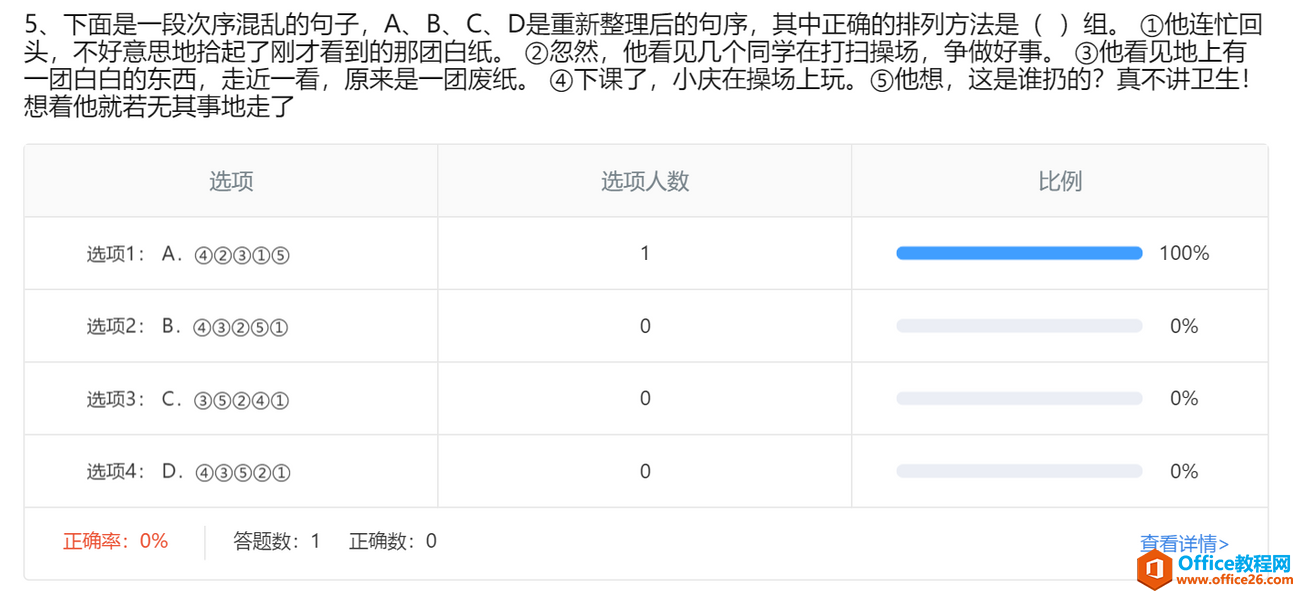The image size is (1300, 597).
Task: Click the Office教程网 logo icon
Action: [x=1155, y=568]
